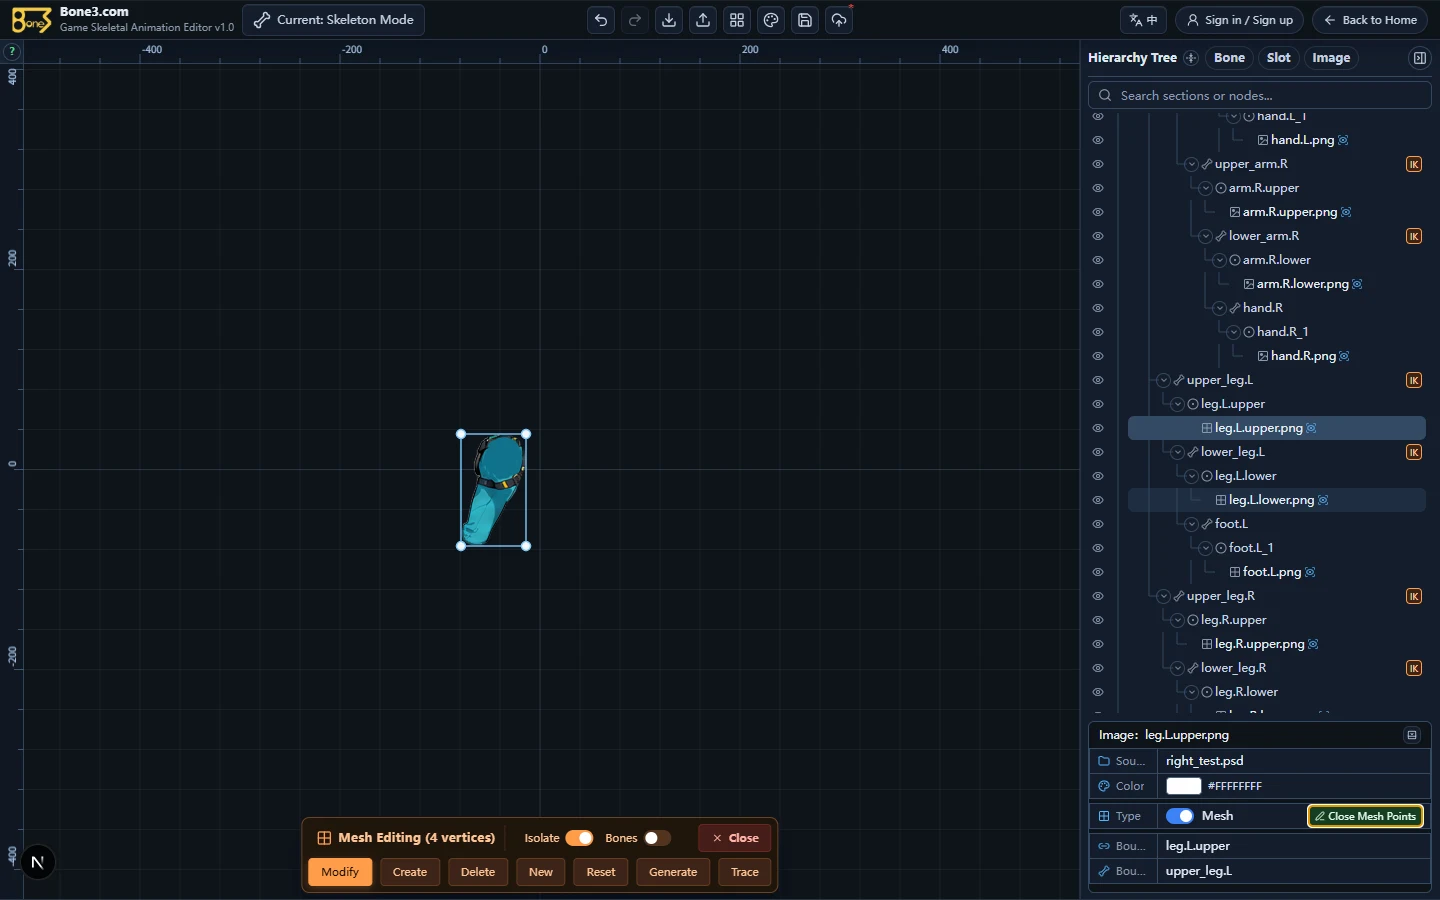Screen dimensions: 1440x900
Task: Click the IK badge on lower_arm.R
Action: tap(1414, 236)
